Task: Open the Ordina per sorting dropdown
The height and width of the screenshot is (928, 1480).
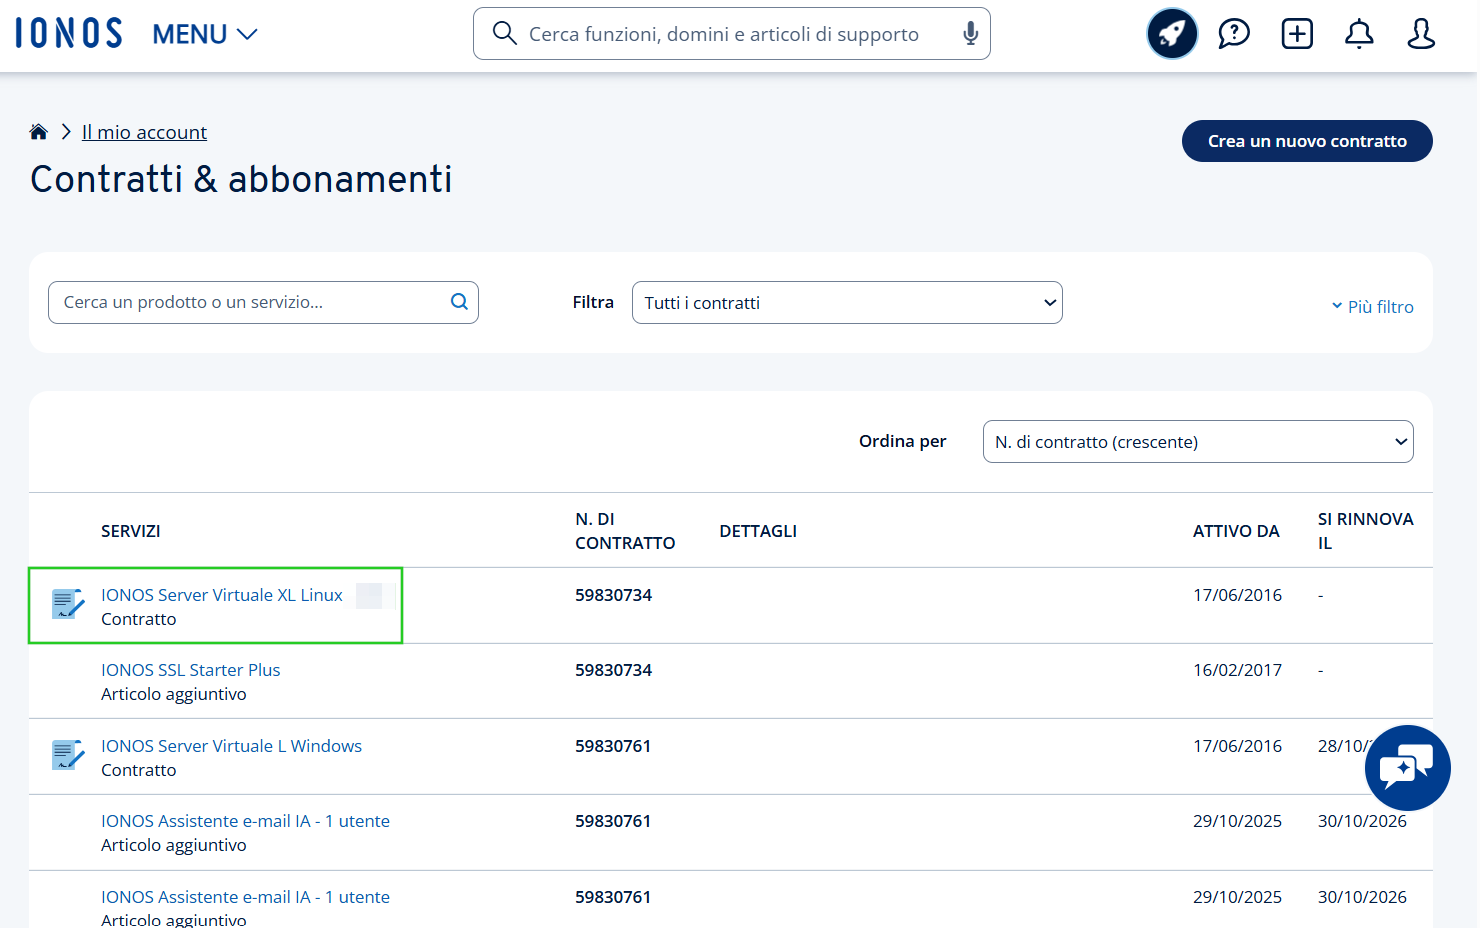Action: (1198, 442)
